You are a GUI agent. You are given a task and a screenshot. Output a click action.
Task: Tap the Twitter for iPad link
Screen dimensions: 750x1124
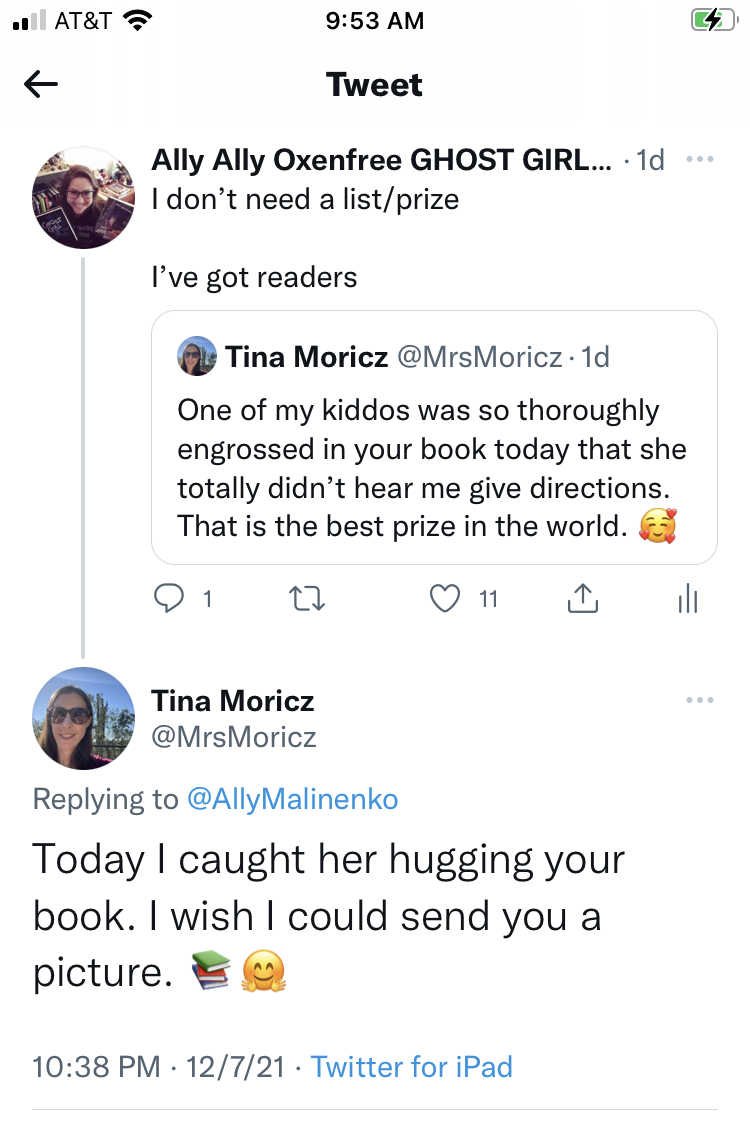pos(411,1066)
